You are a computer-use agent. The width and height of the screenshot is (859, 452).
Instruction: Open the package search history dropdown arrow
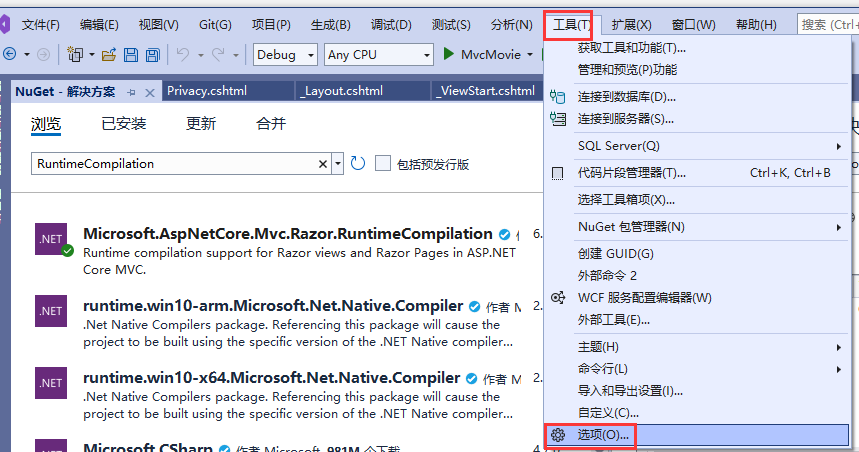(338, 164)
